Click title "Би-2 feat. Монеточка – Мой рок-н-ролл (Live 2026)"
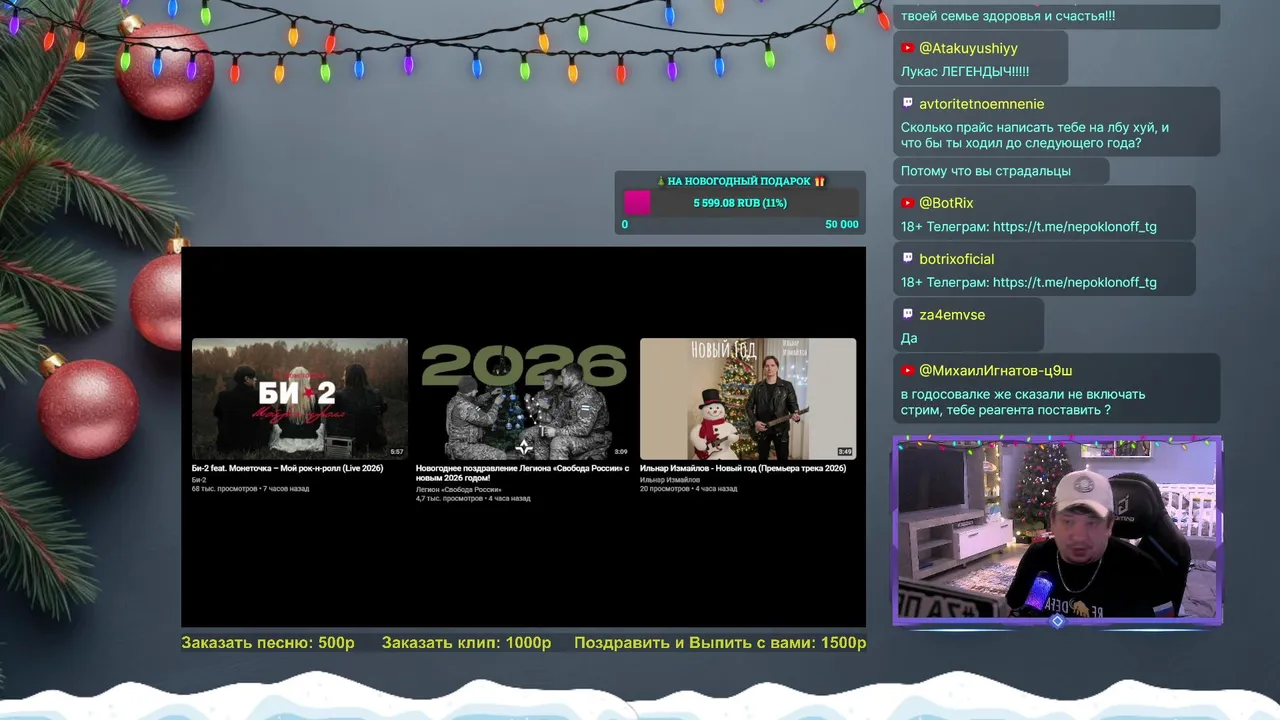This screenshot has height=720, width=1280. click(287, 468)
